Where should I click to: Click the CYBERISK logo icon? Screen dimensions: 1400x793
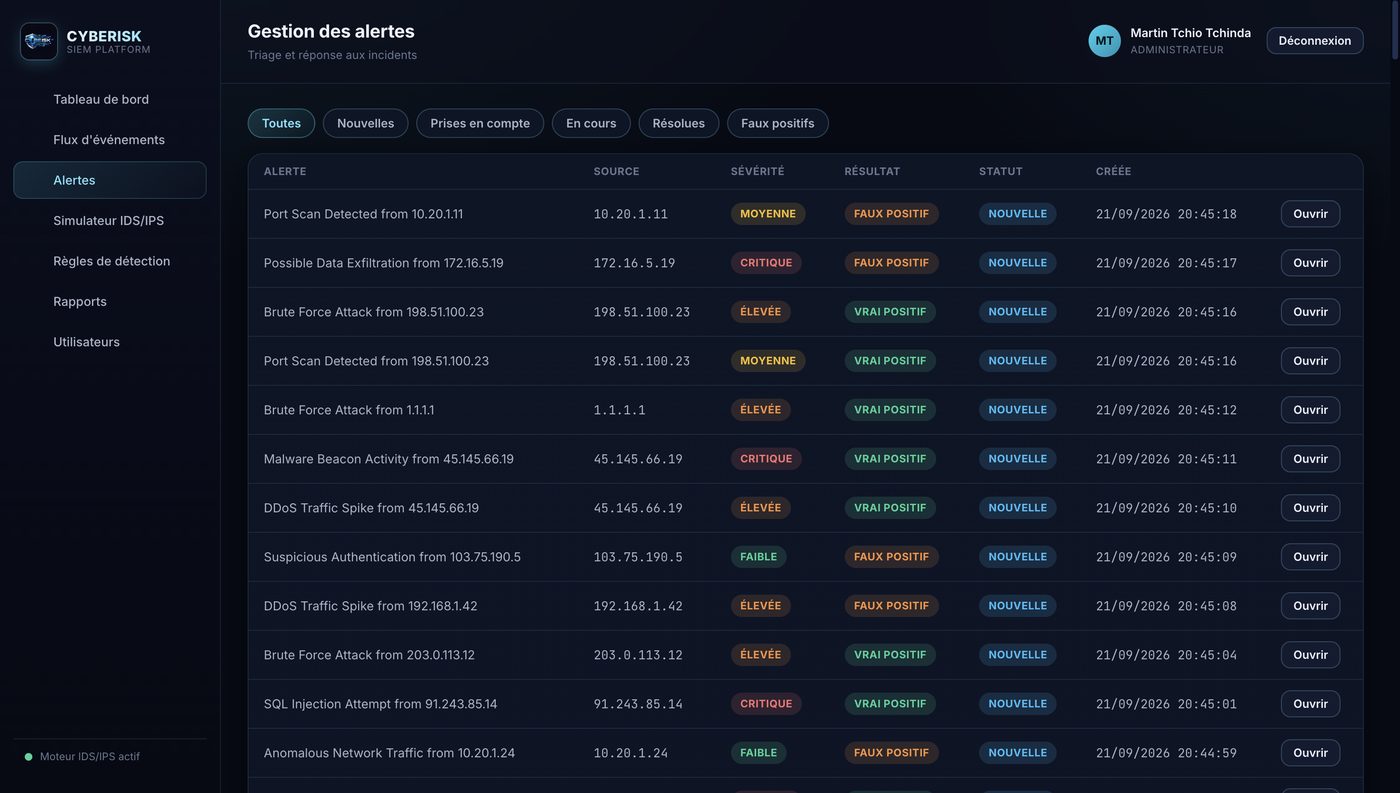39,41
